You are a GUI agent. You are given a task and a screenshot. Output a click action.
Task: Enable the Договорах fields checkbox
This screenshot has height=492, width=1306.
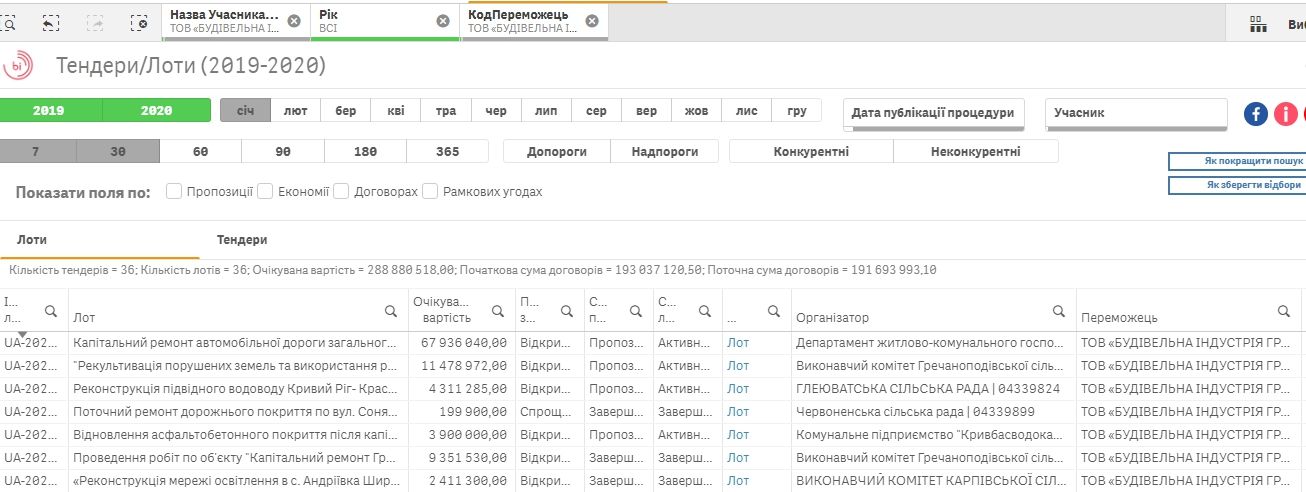point(341,191)
